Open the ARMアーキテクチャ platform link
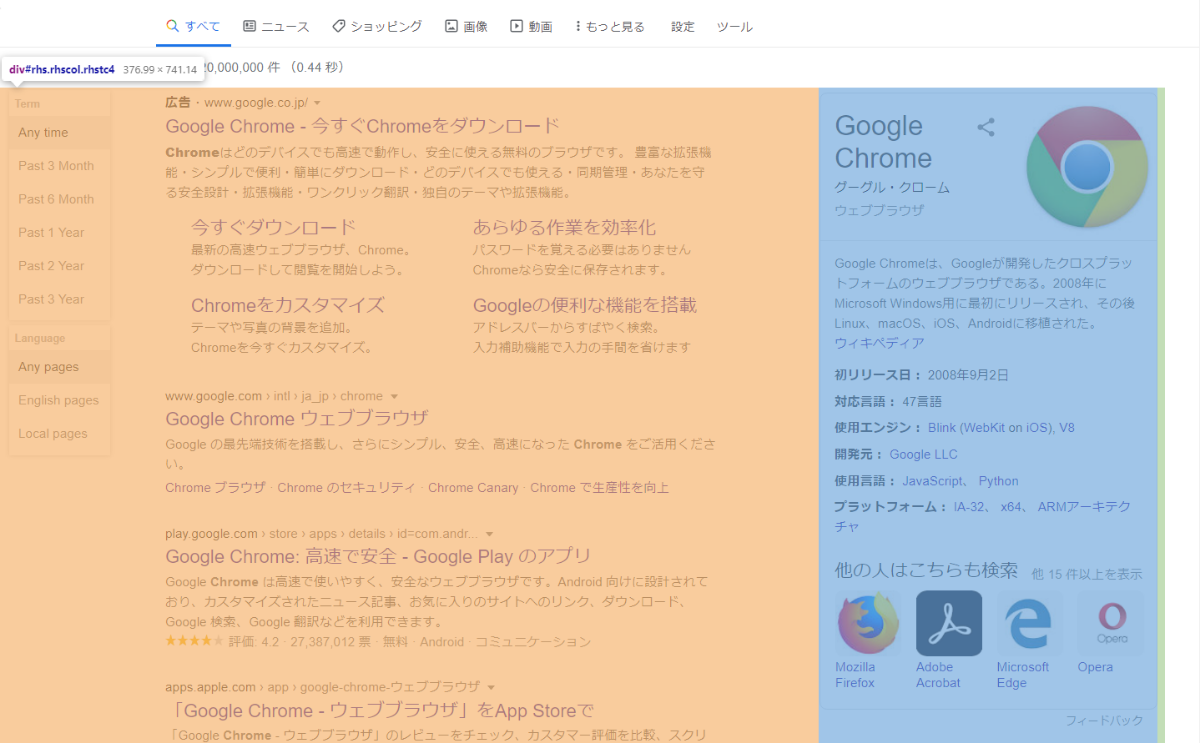 click(983, 516)
